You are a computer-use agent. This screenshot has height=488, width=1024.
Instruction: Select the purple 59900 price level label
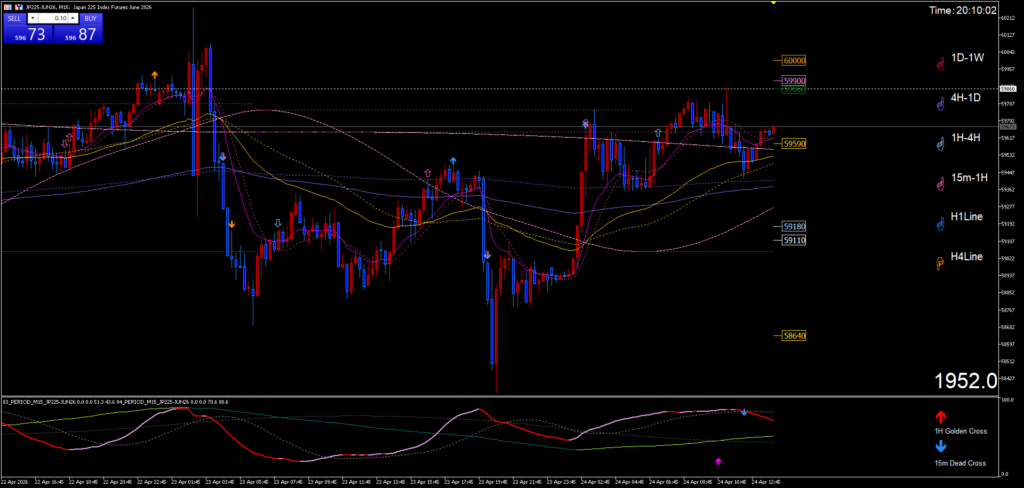pos(795,80)
